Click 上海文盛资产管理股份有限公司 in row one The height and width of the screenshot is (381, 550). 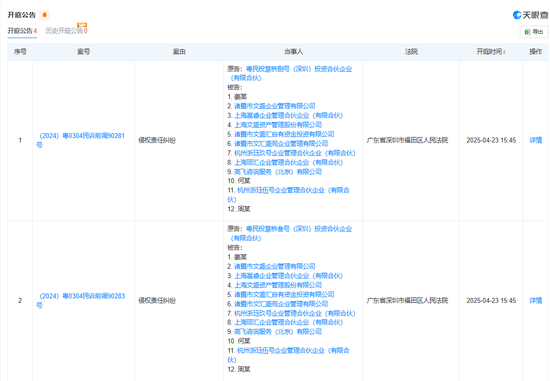[x=278, y=125]
